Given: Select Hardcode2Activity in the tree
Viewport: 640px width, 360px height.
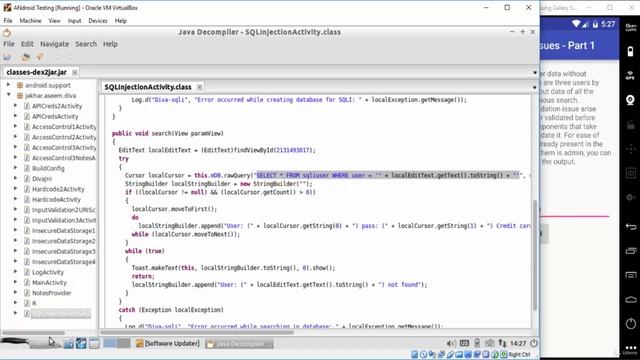Looking at the screenshot, I should [58, 189].
